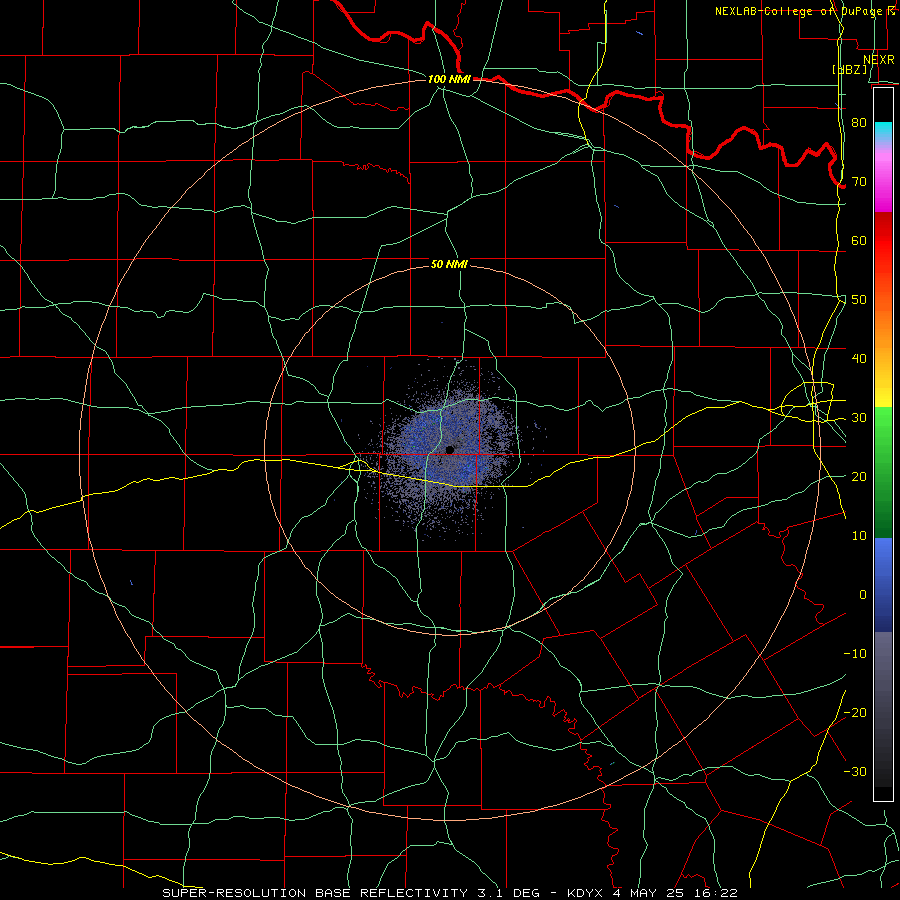Click the radar site black center dot
This screenshot has height=900, width=900.
pos(450,449)
